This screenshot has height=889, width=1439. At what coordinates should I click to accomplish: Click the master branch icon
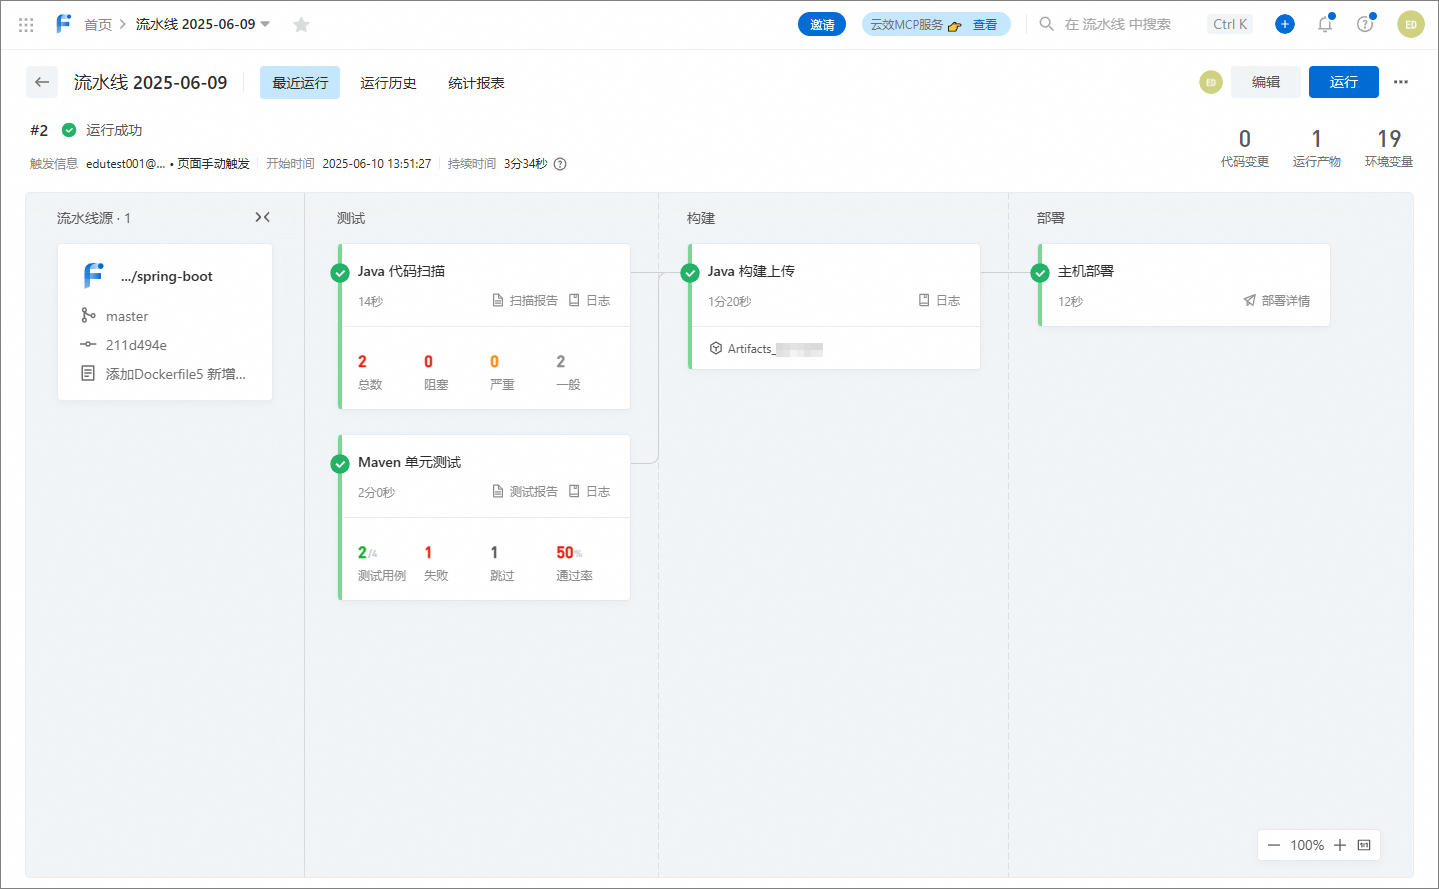pos(88,315)
